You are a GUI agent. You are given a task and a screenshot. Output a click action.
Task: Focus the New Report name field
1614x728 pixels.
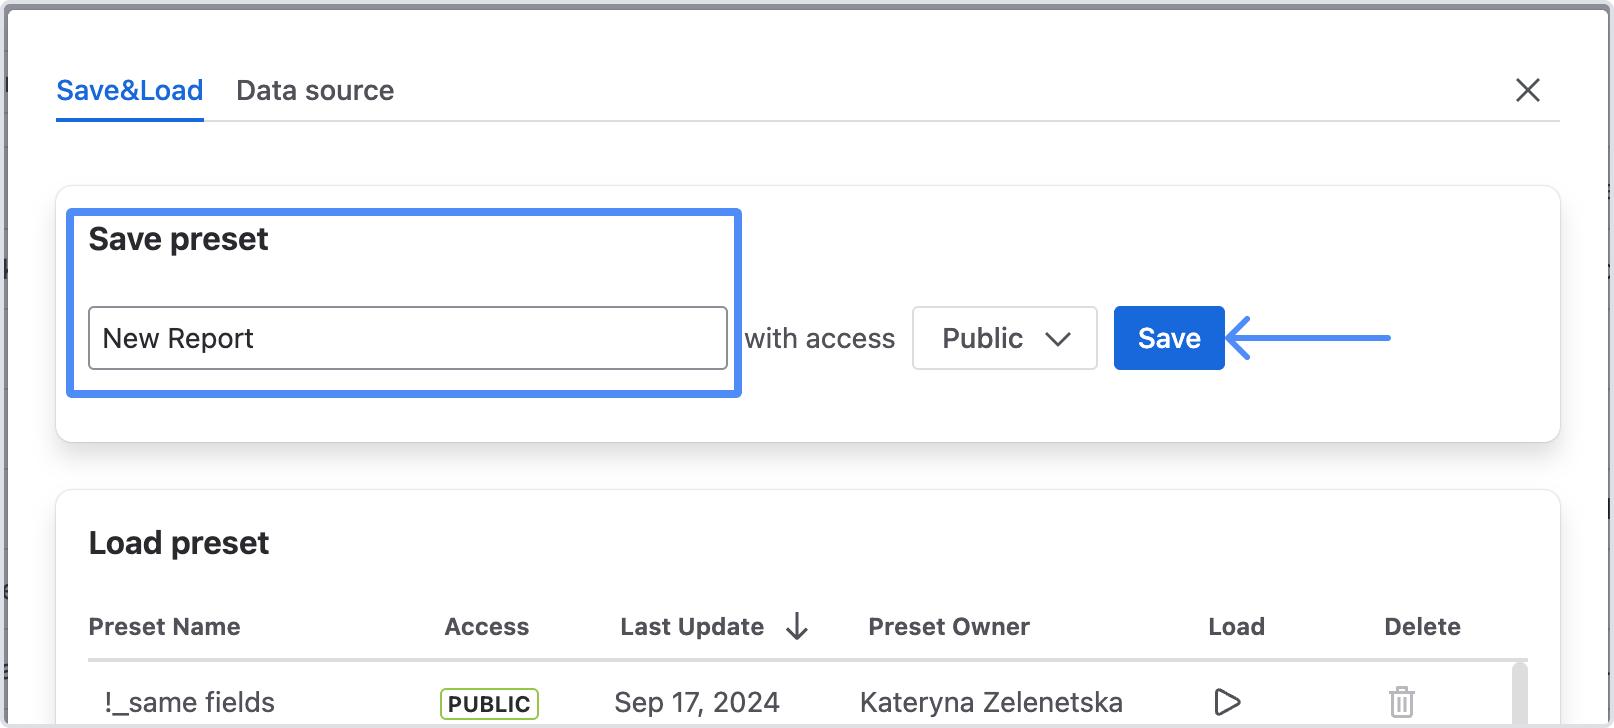407,338
